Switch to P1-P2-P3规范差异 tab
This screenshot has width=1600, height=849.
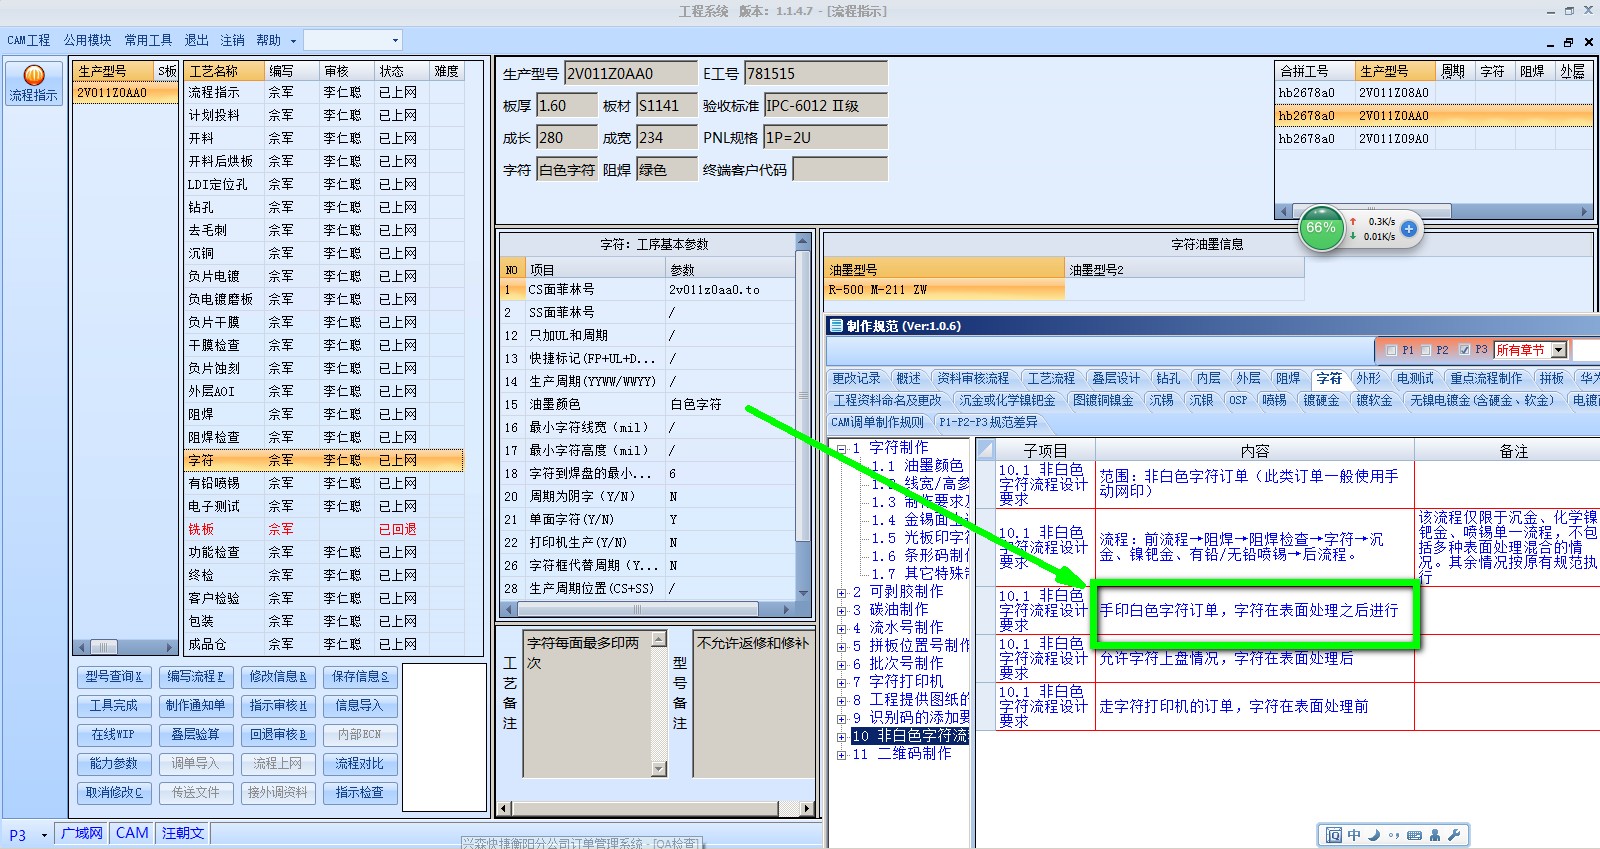(989, 422)
